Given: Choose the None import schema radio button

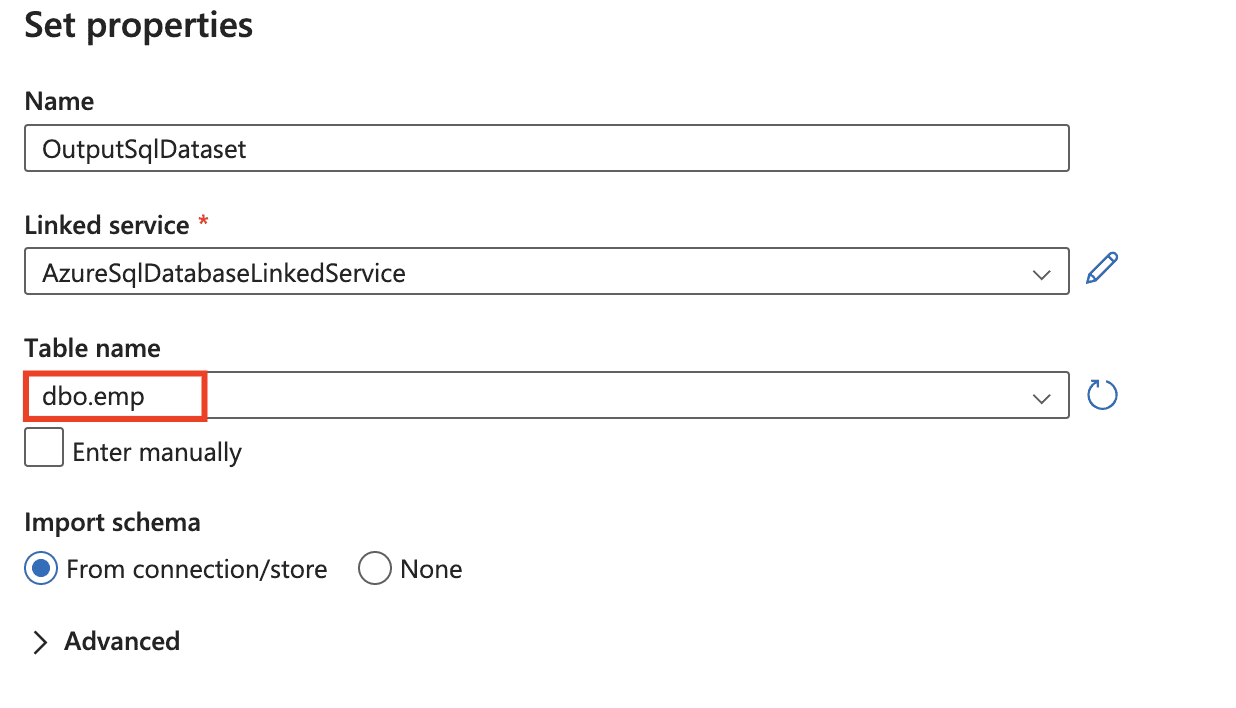Looking at the screenshot, I should (374, 569).
